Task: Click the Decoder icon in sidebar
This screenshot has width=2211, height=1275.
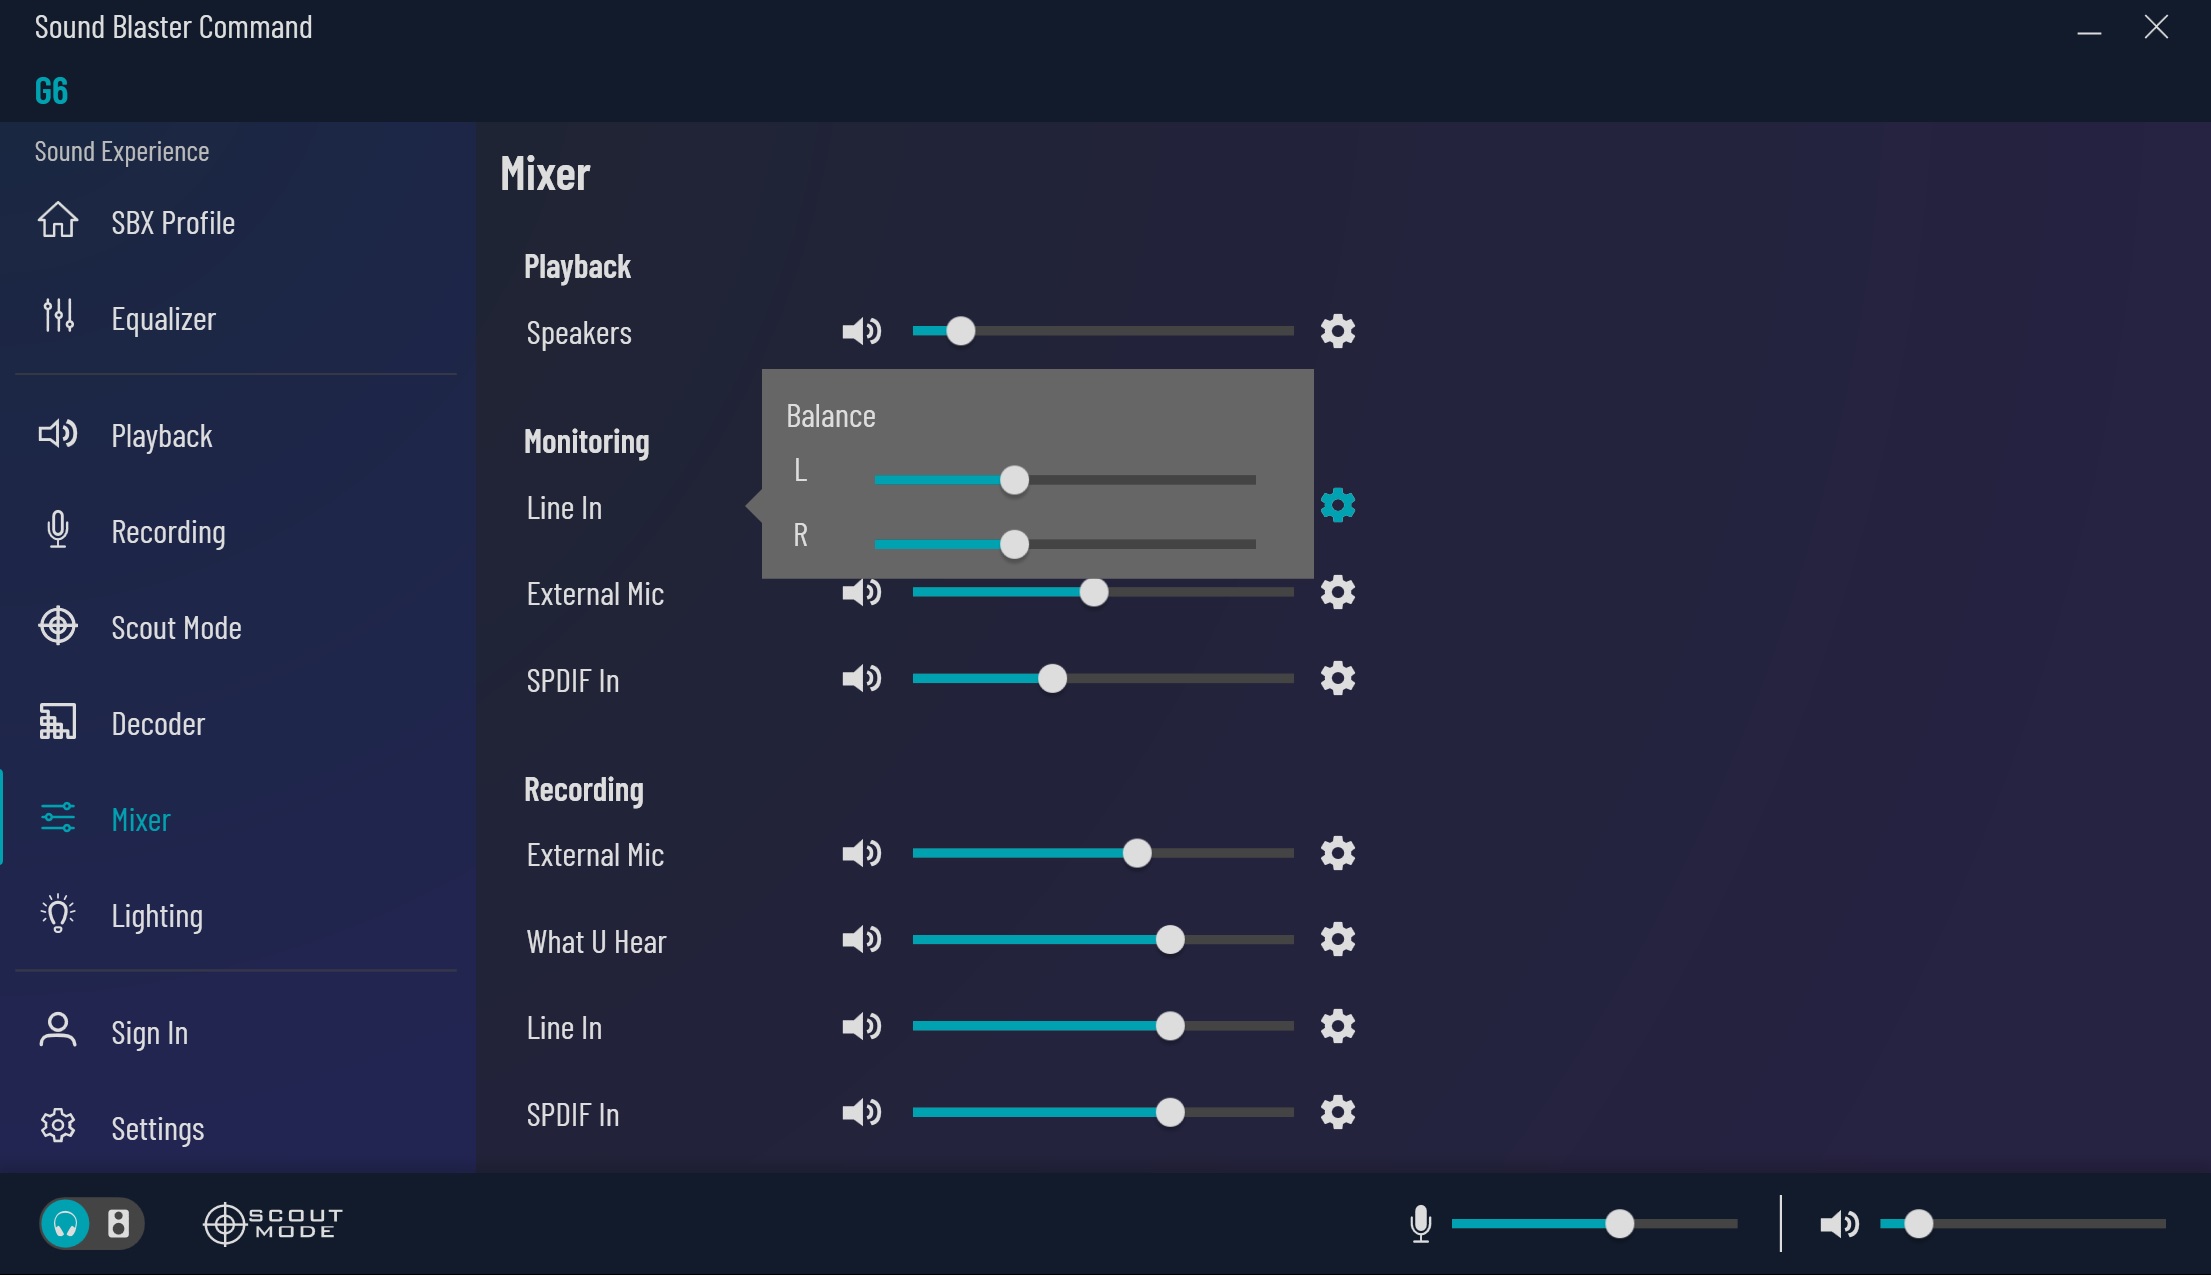Action: click(58, 721)
